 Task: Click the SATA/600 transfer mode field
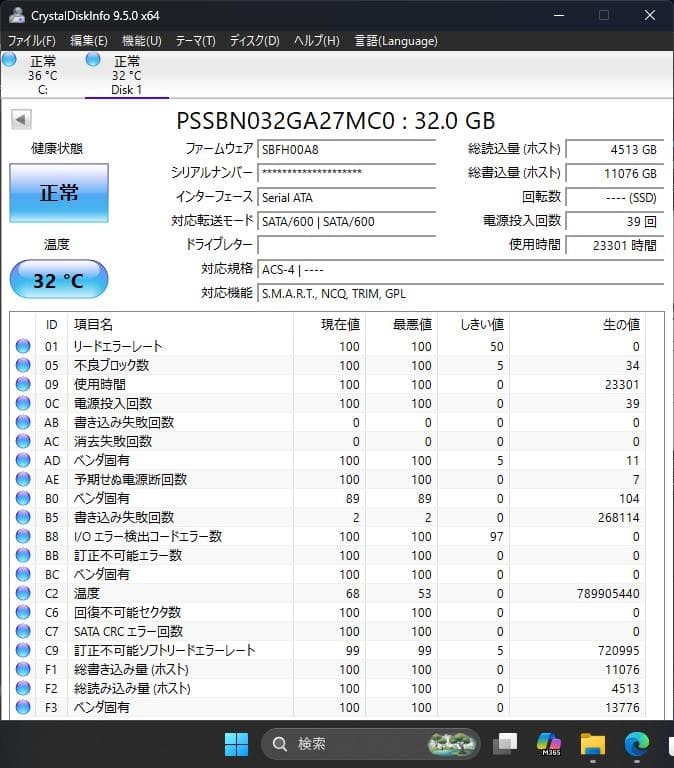pos(347,221)
